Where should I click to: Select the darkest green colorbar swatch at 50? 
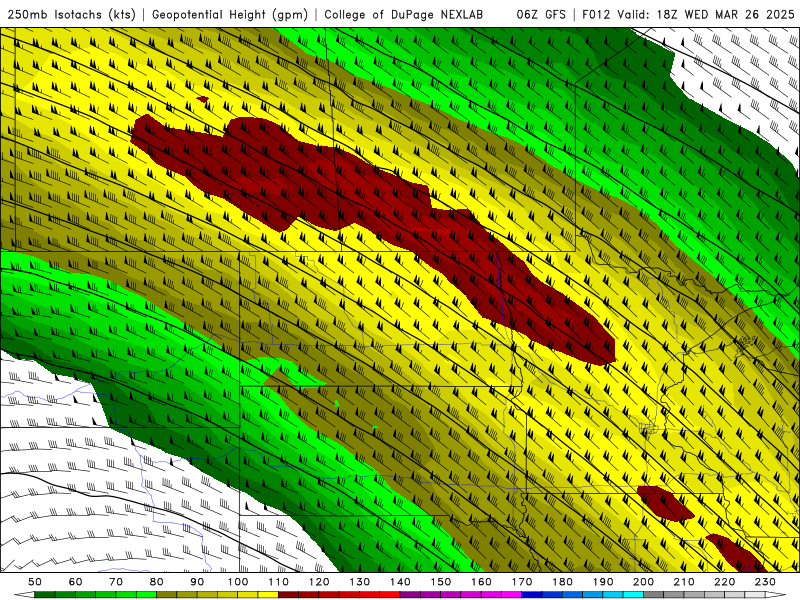click(x=45, y=595)
